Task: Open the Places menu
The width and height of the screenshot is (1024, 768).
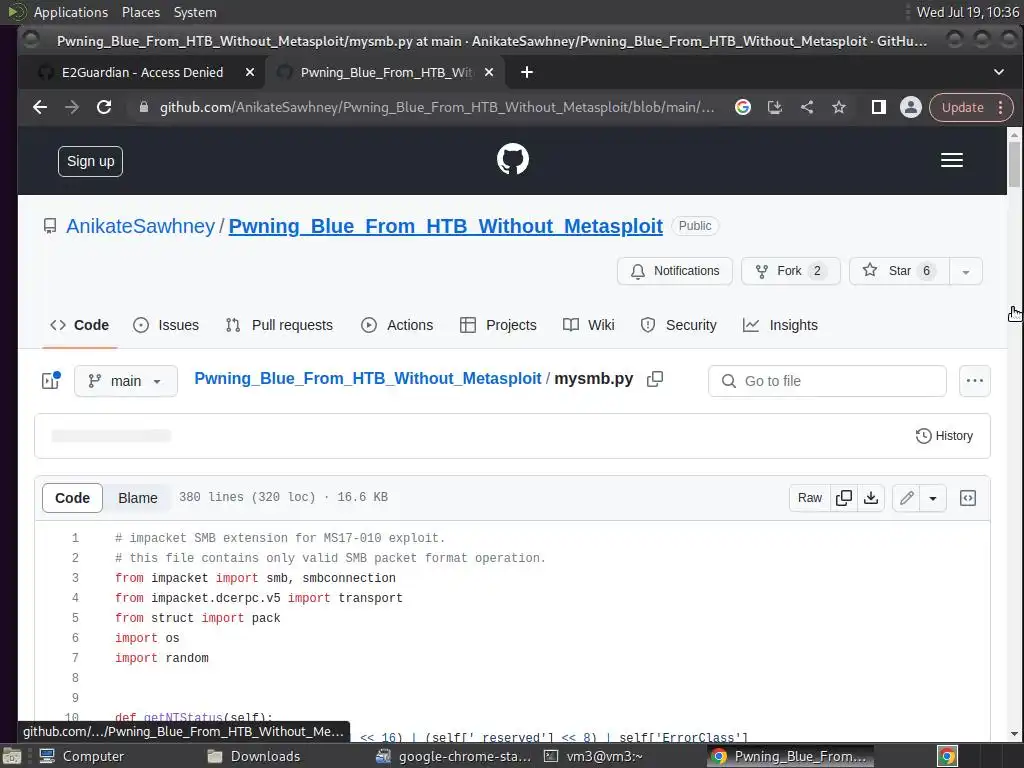Action: coord(140,12)
